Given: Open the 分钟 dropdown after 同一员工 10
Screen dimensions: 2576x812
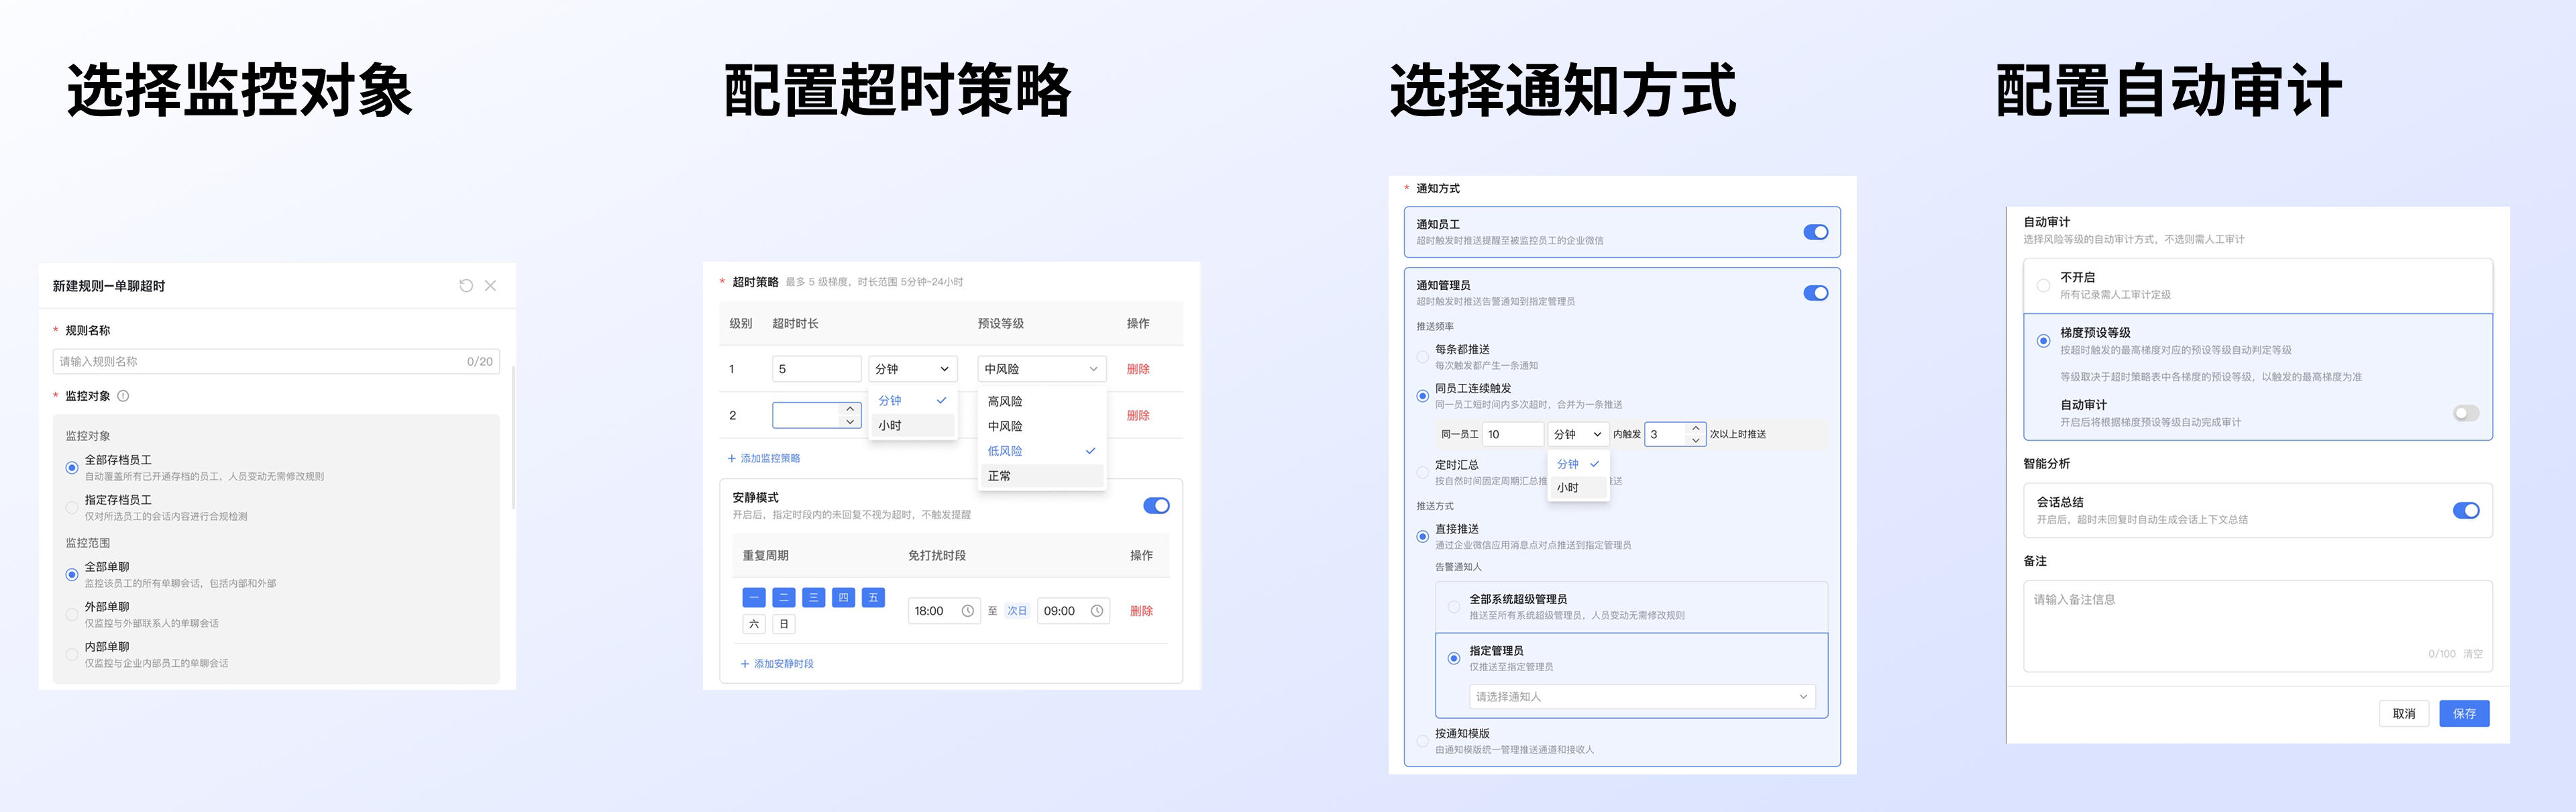Looking at the screenshot, I should tap(1578, 435).
